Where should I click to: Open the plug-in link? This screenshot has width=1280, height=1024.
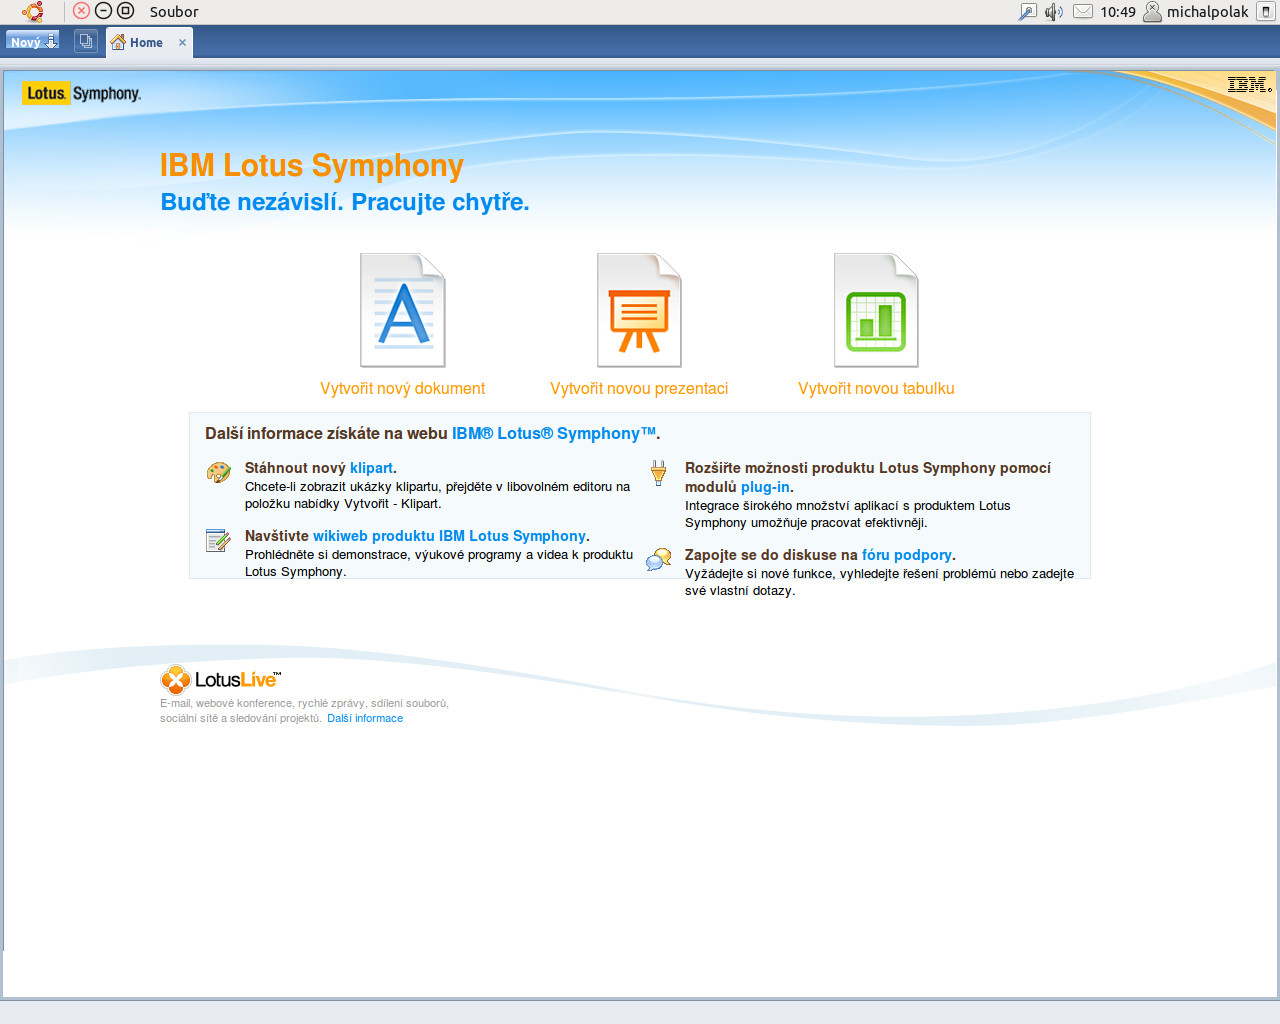click(765, 487)
